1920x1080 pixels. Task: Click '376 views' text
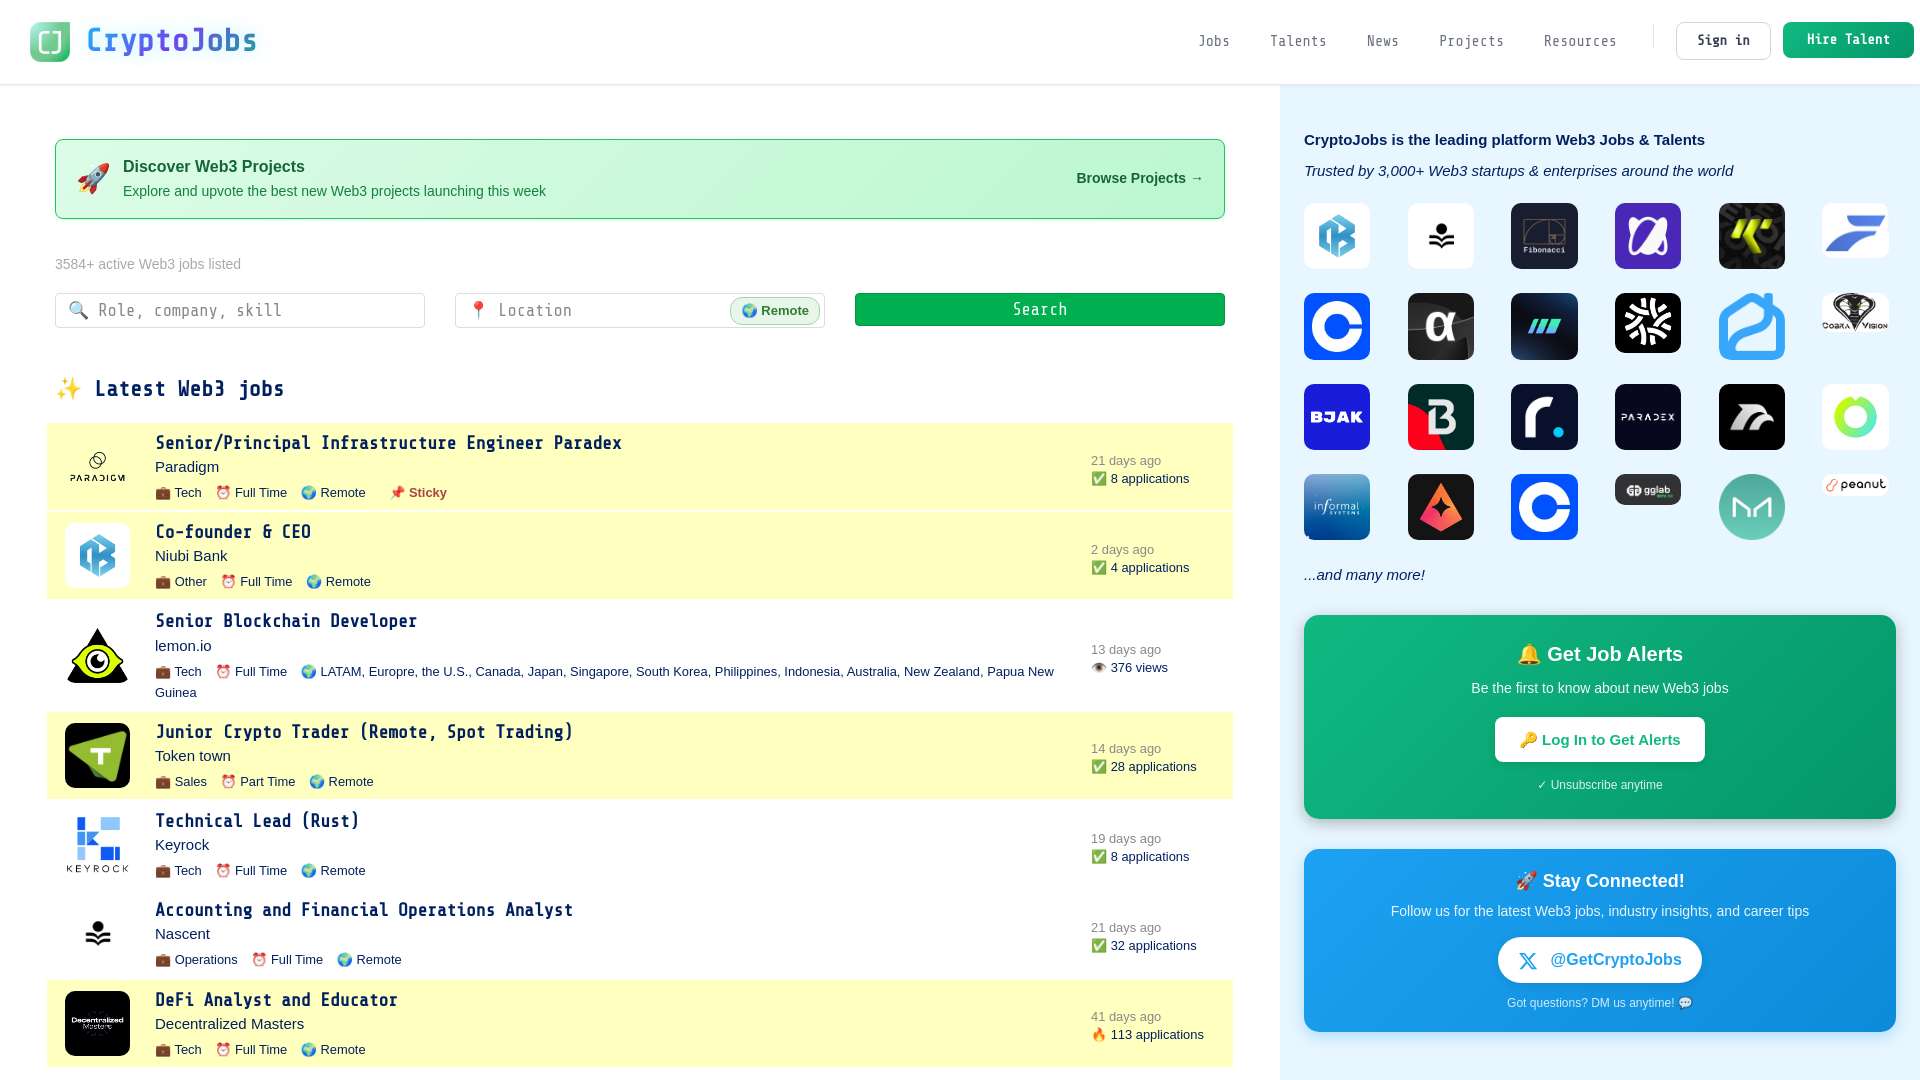coord(1139,668)
